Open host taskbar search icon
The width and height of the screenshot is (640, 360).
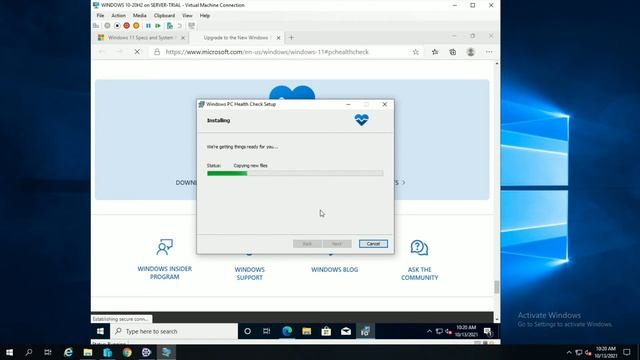(x=29, y=352)
